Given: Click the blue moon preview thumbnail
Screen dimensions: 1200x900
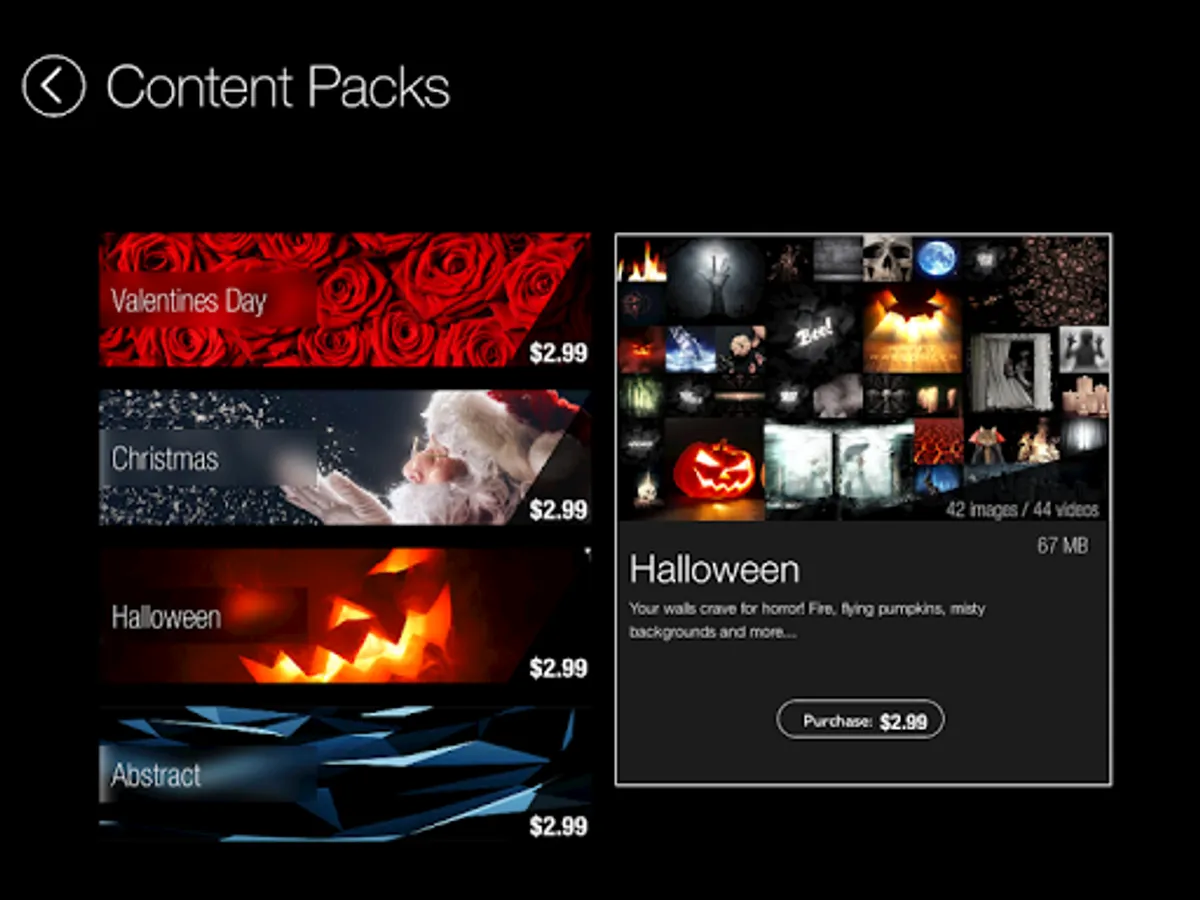Looking at the screenshot, I should click(937, 258).
